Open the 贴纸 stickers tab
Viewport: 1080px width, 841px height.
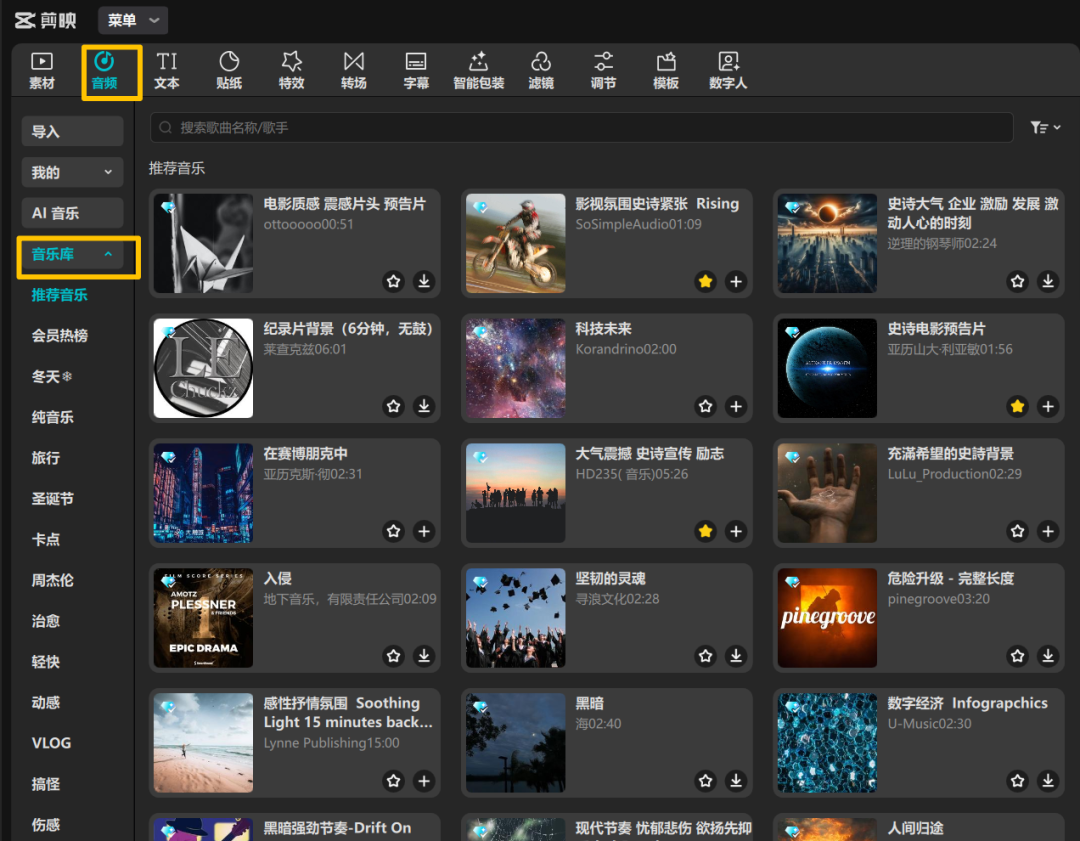(229, 72)
